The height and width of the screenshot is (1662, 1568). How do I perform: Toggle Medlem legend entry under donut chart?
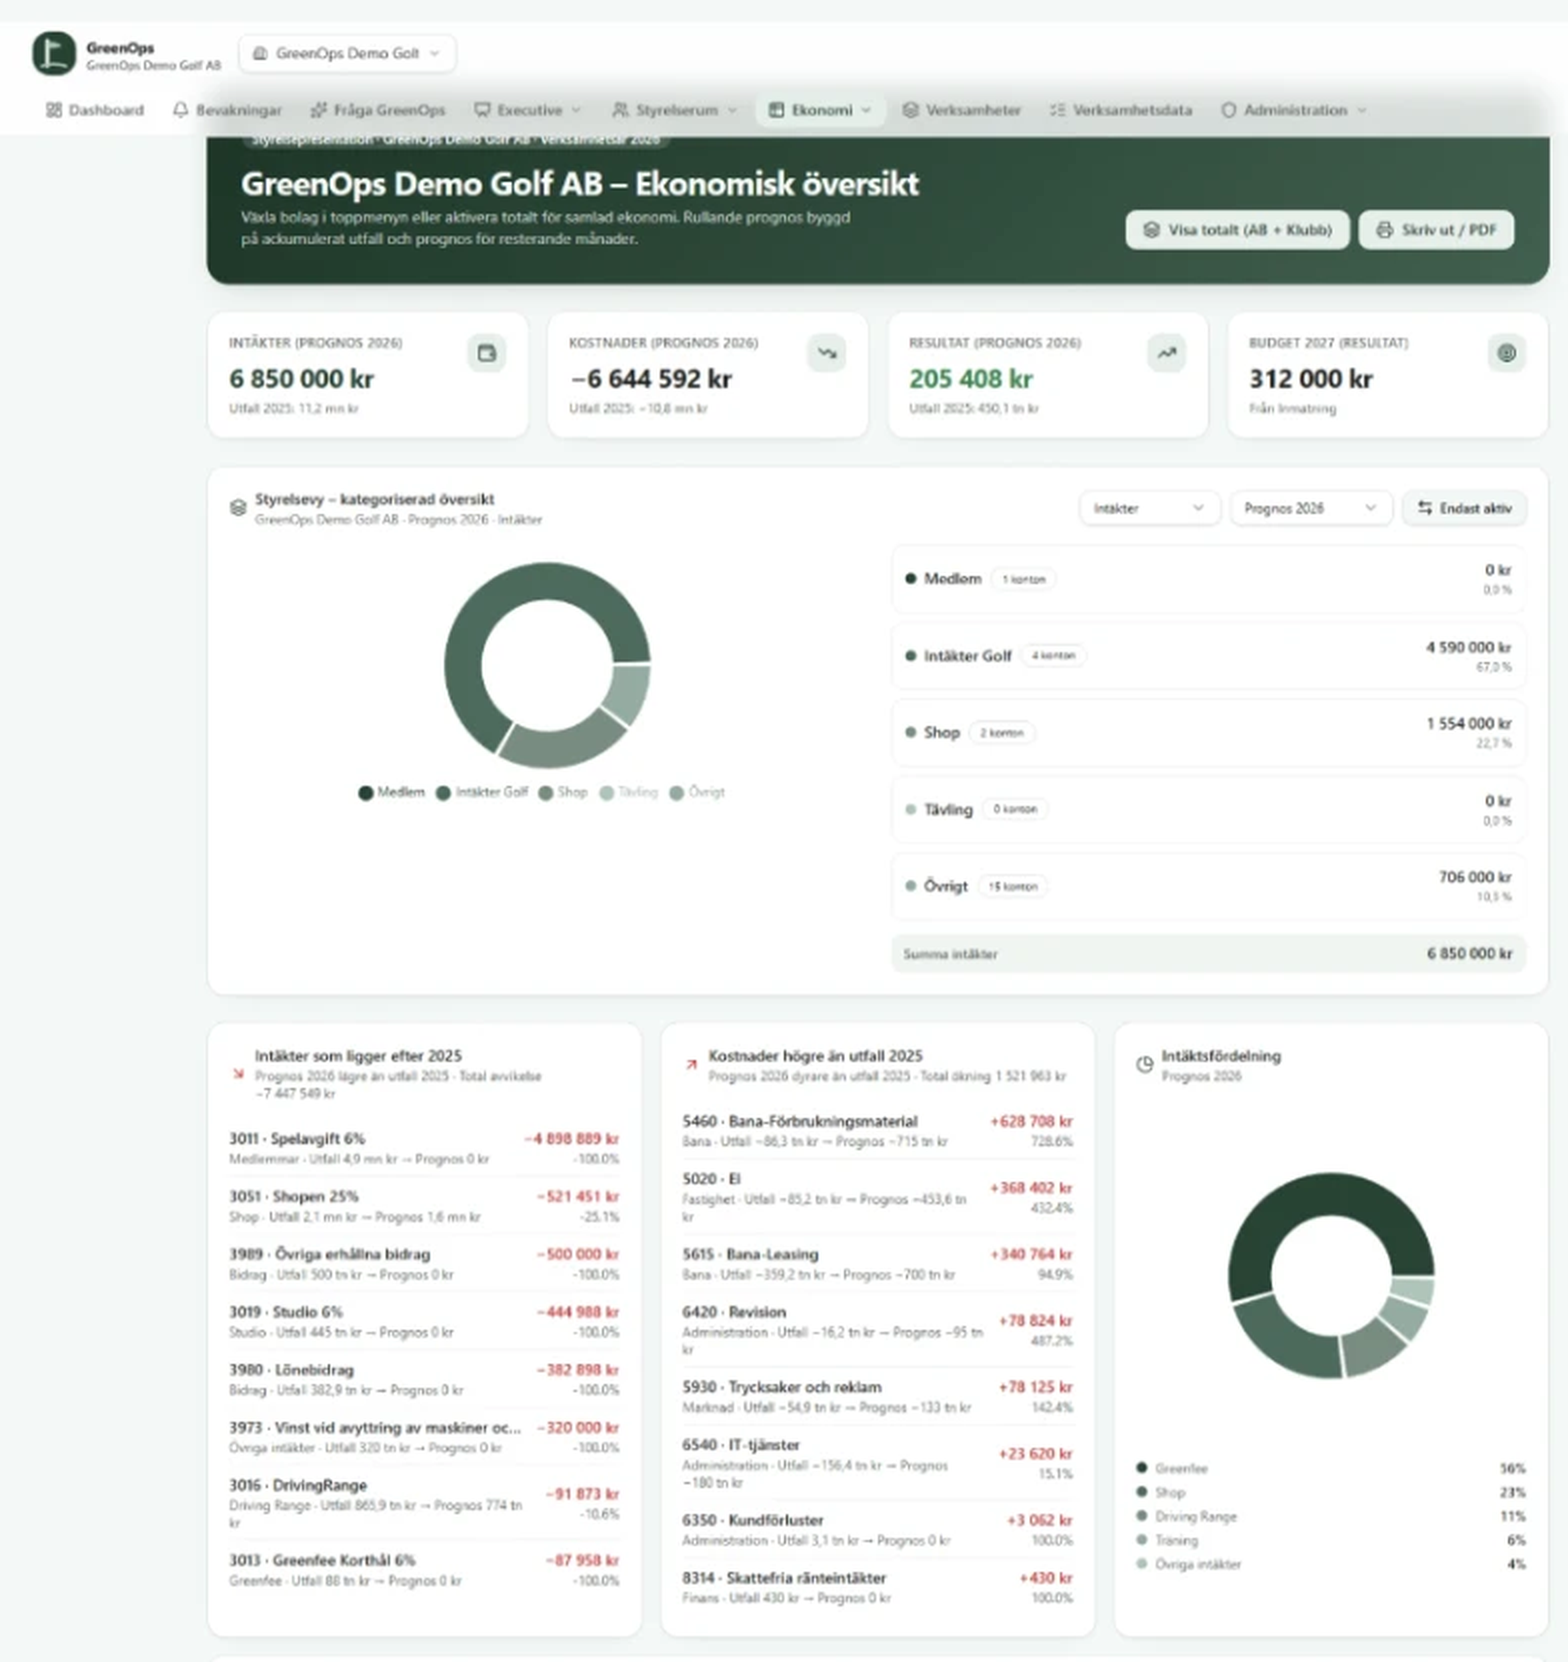(x=392, y=792)
